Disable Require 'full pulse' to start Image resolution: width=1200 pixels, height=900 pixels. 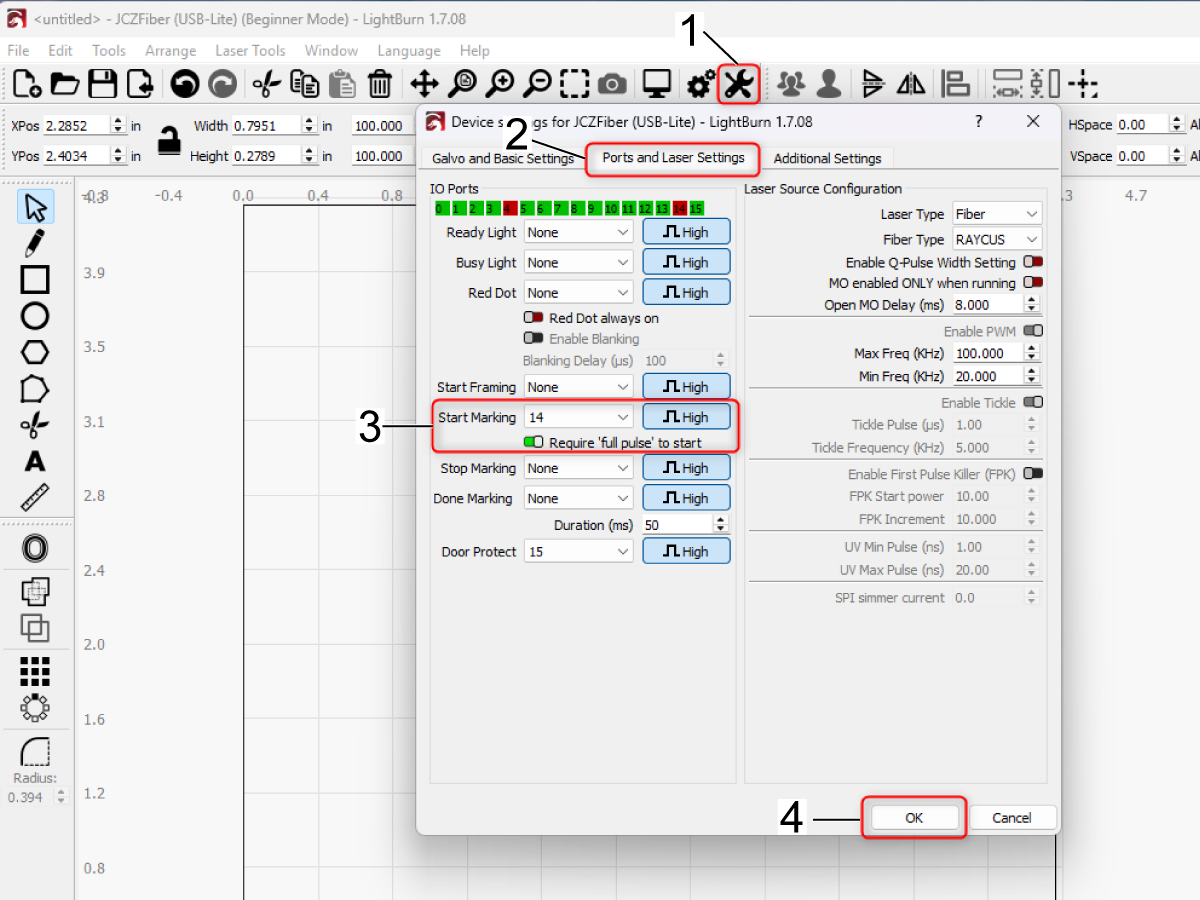click(x=533, y=442)
